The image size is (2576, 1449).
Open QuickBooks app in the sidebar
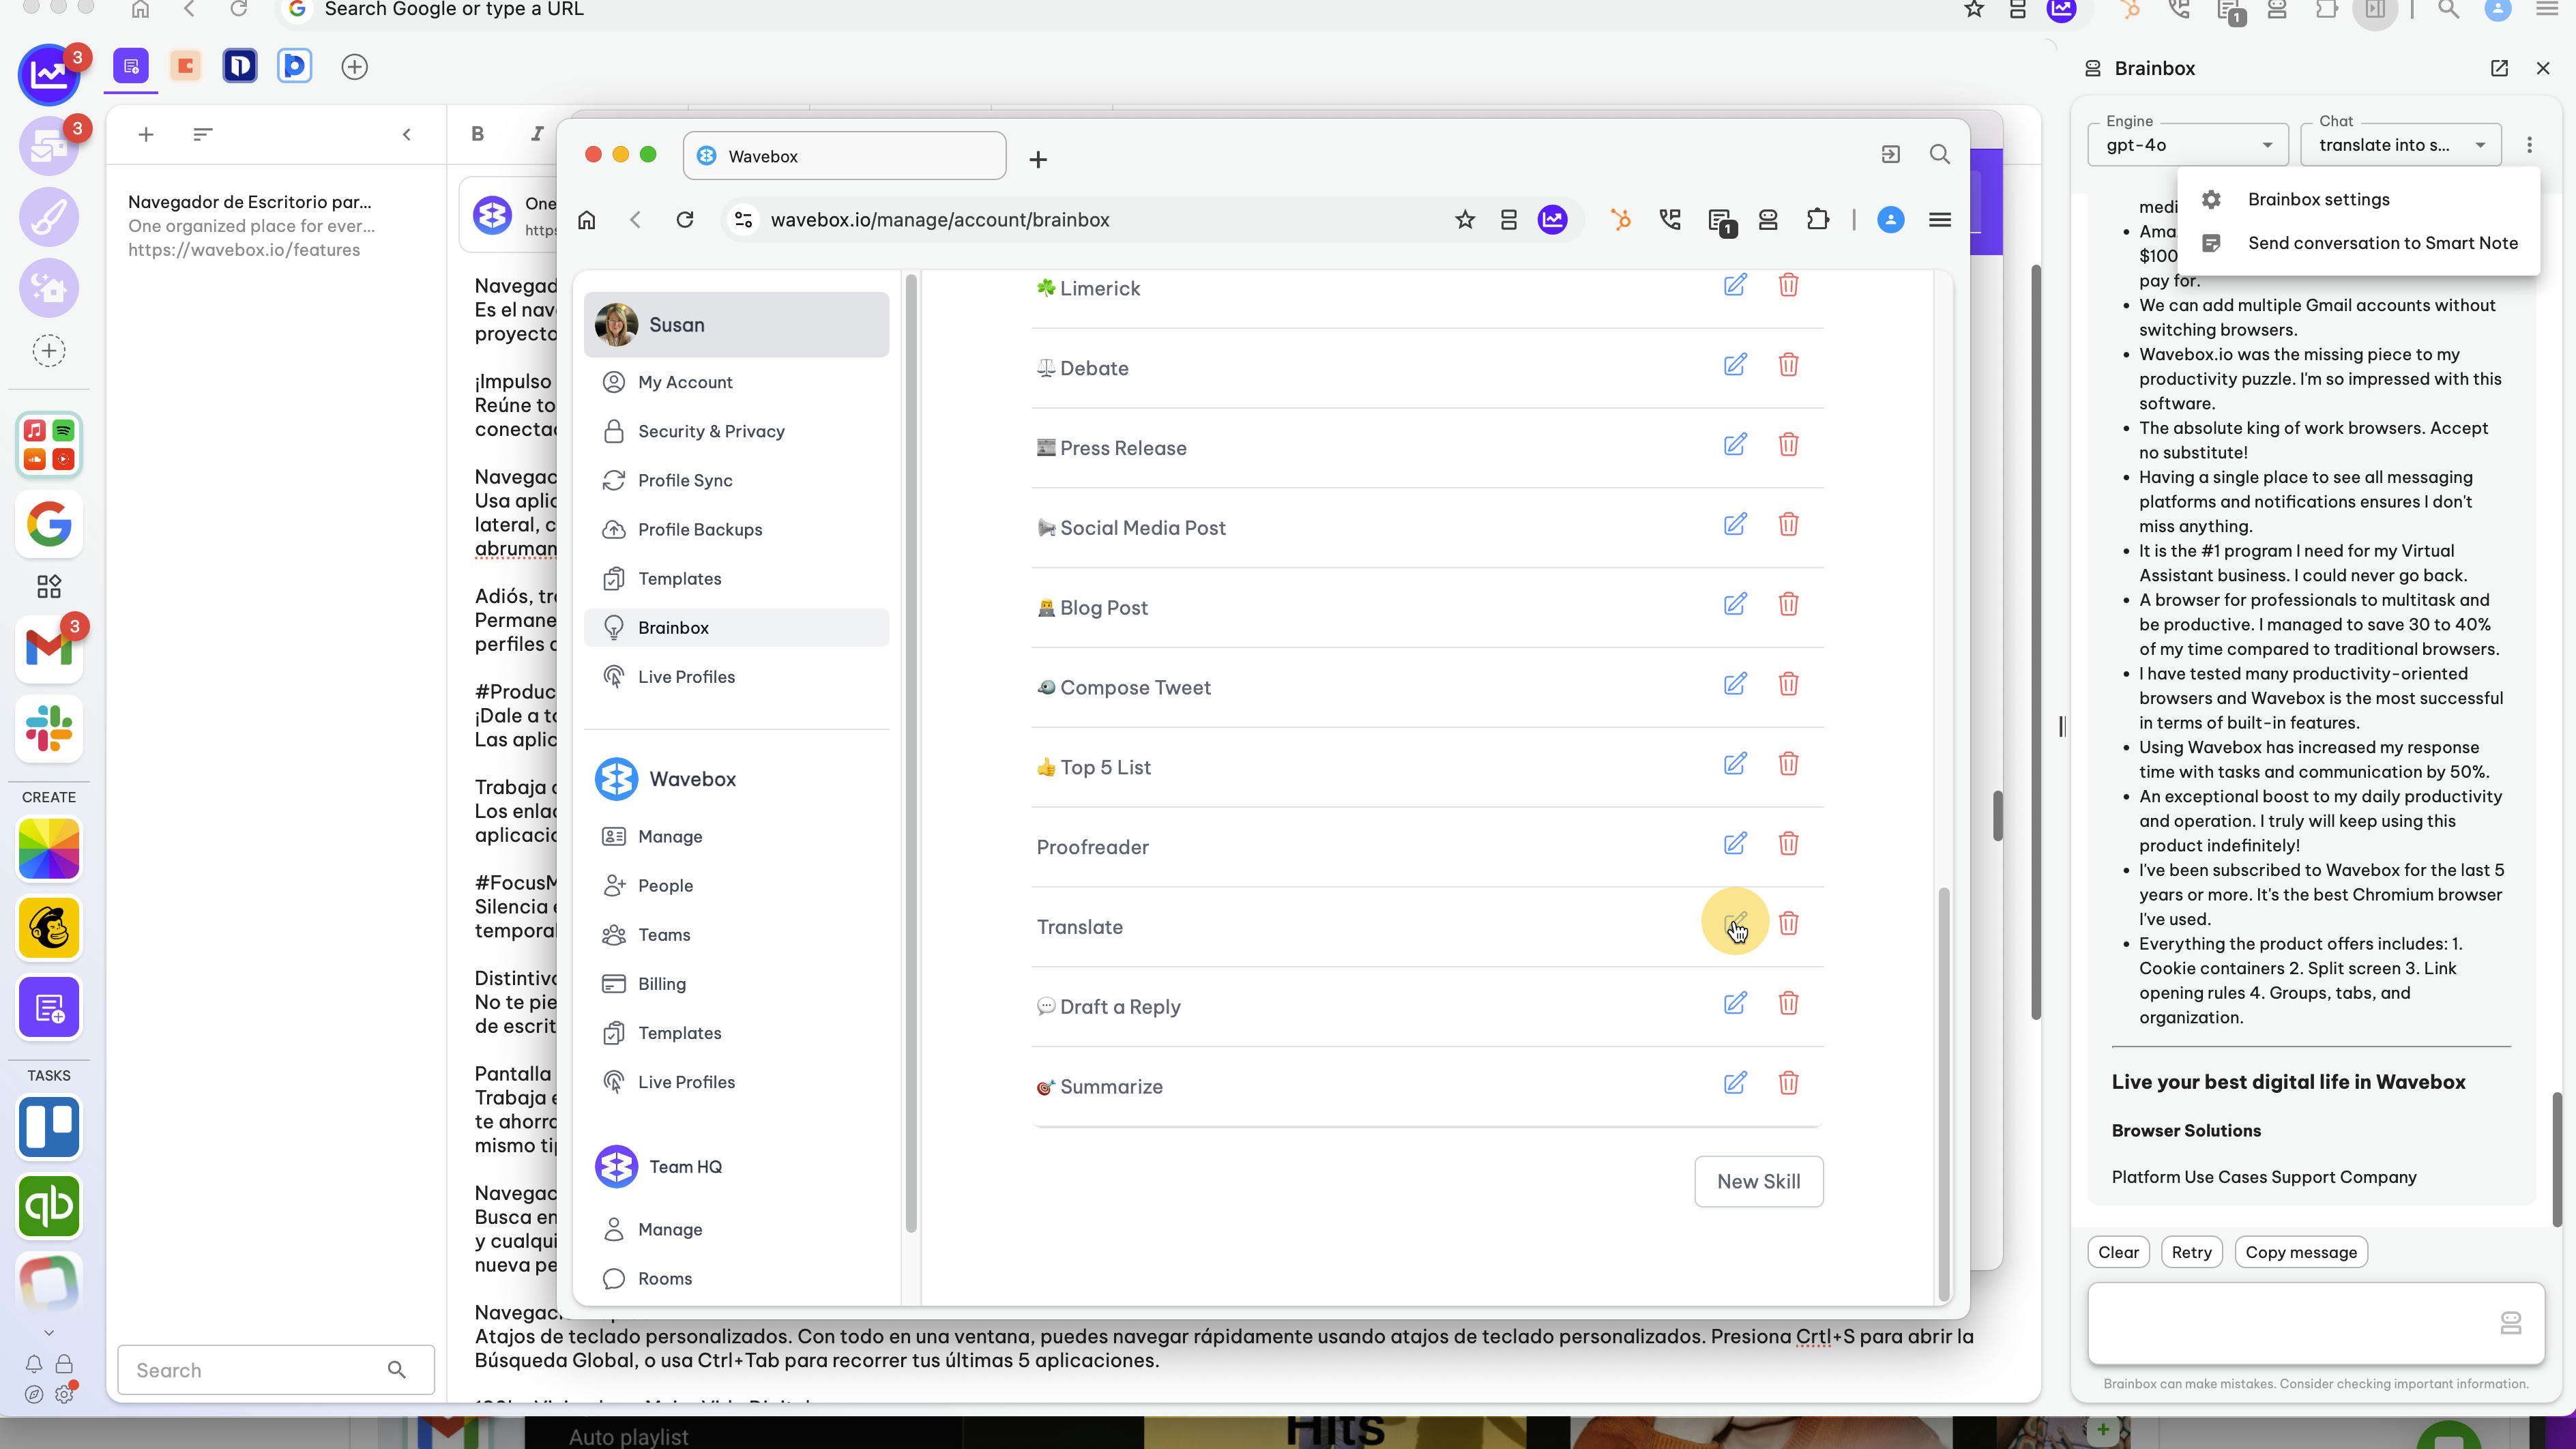coord(49,1206)
